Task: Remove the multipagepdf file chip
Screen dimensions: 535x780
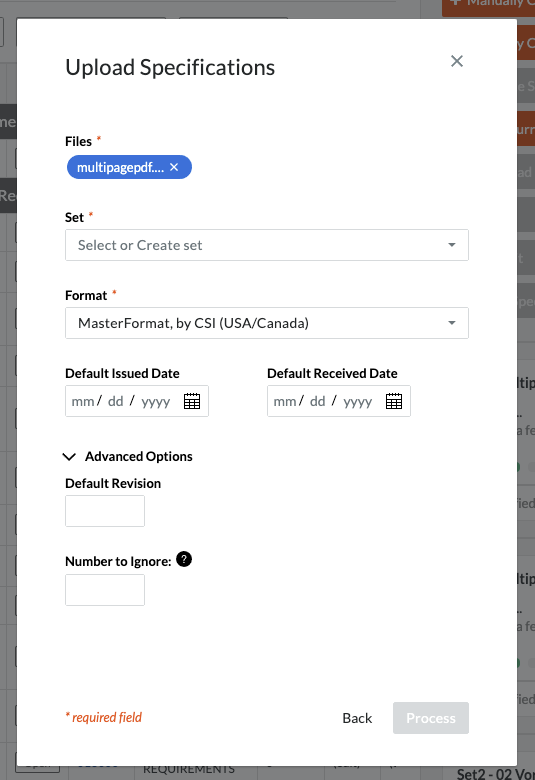Action: click(174, 167)
